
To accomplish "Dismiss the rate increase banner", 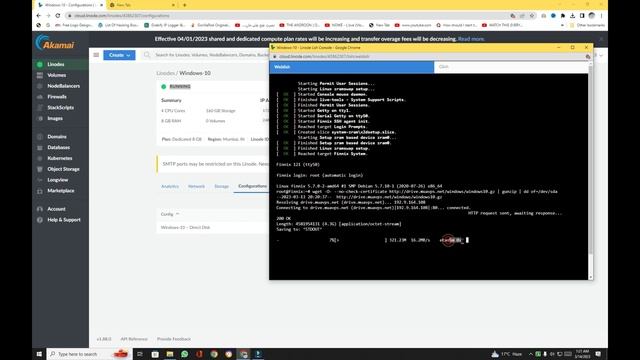I will [x=601, y=39].
